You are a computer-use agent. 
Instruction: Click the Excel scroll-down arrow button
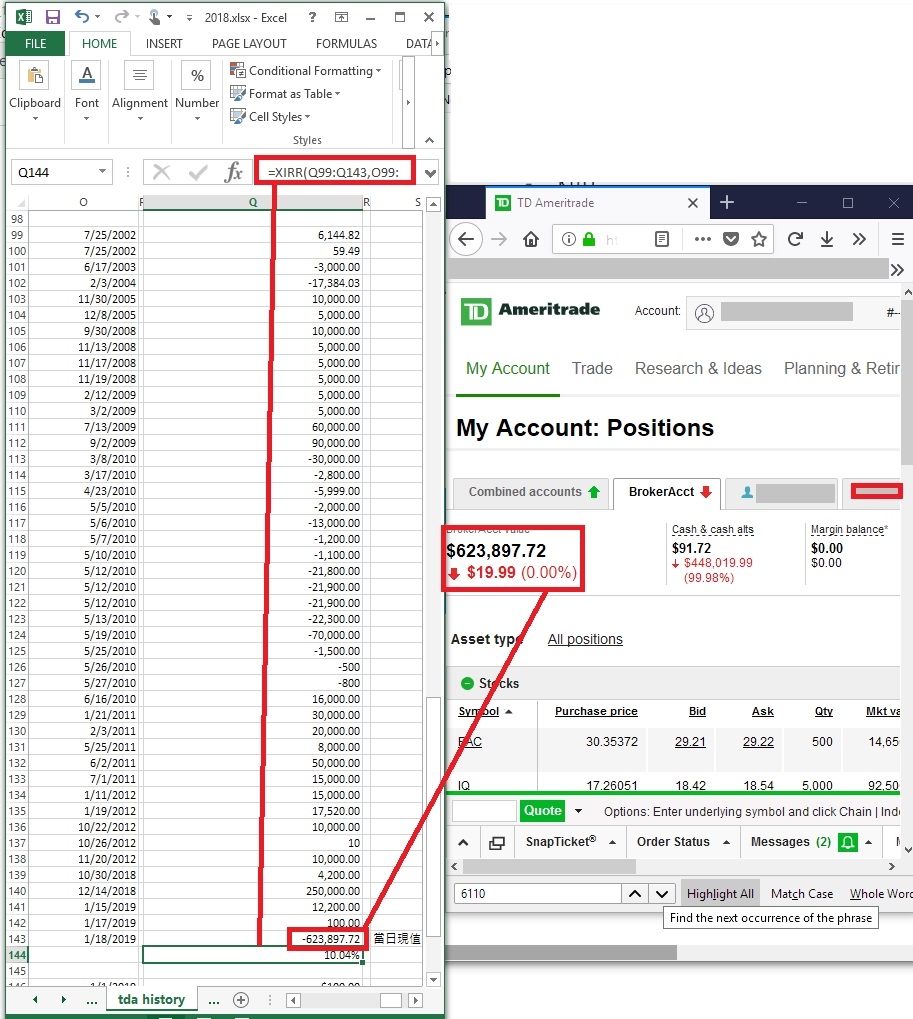point(434,979)
